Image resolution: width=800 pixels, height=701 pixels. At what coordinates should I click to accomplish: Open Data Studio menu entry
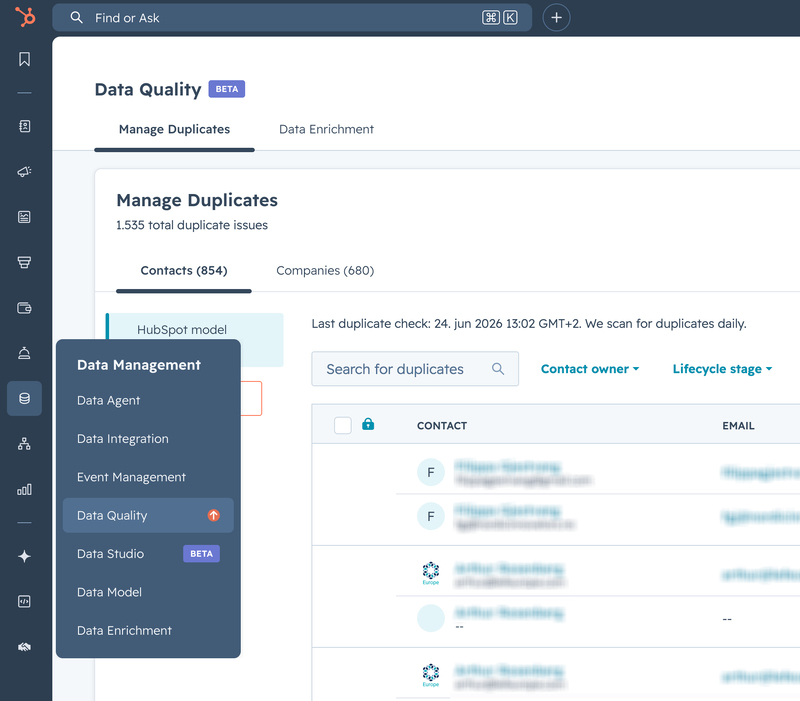click(x=148, y=554)
